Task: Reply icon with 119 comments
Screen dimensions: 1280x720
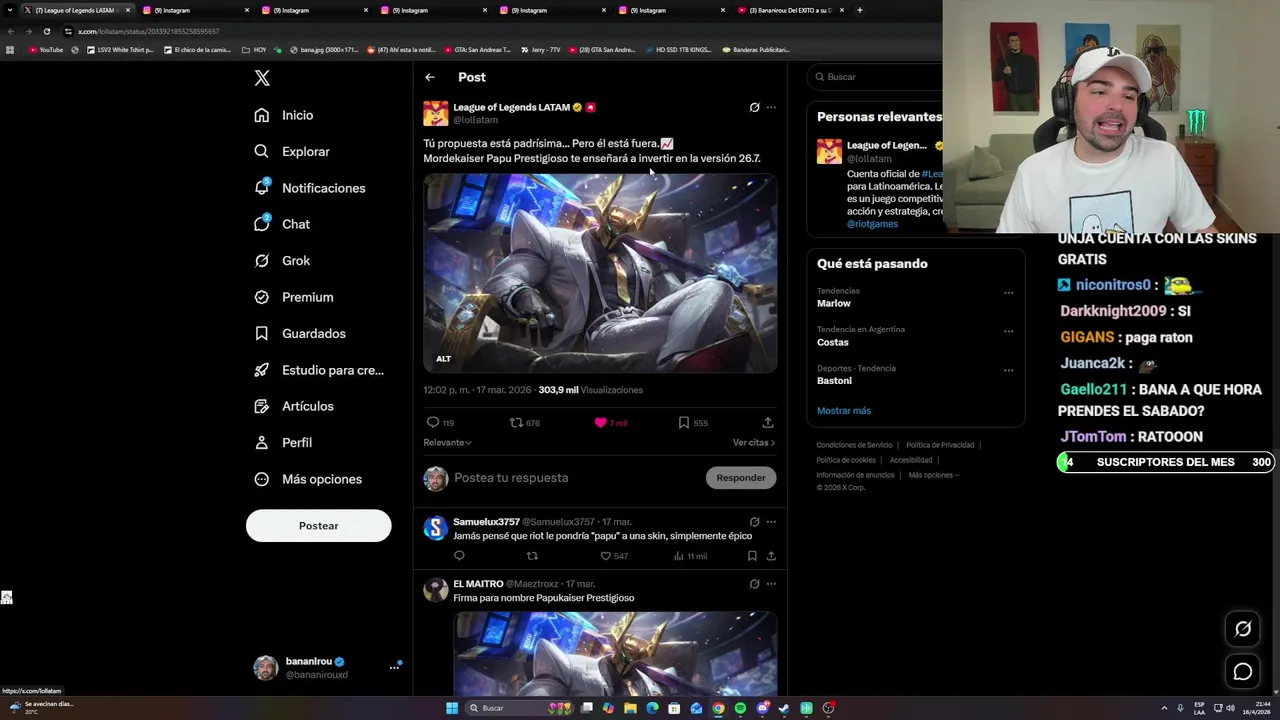Action: [440, 422]
